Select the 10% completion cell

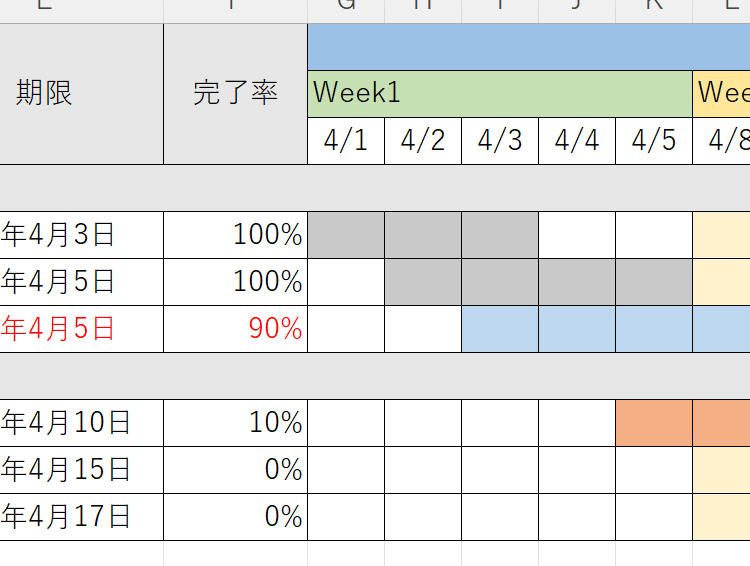[x=235, y=423]
